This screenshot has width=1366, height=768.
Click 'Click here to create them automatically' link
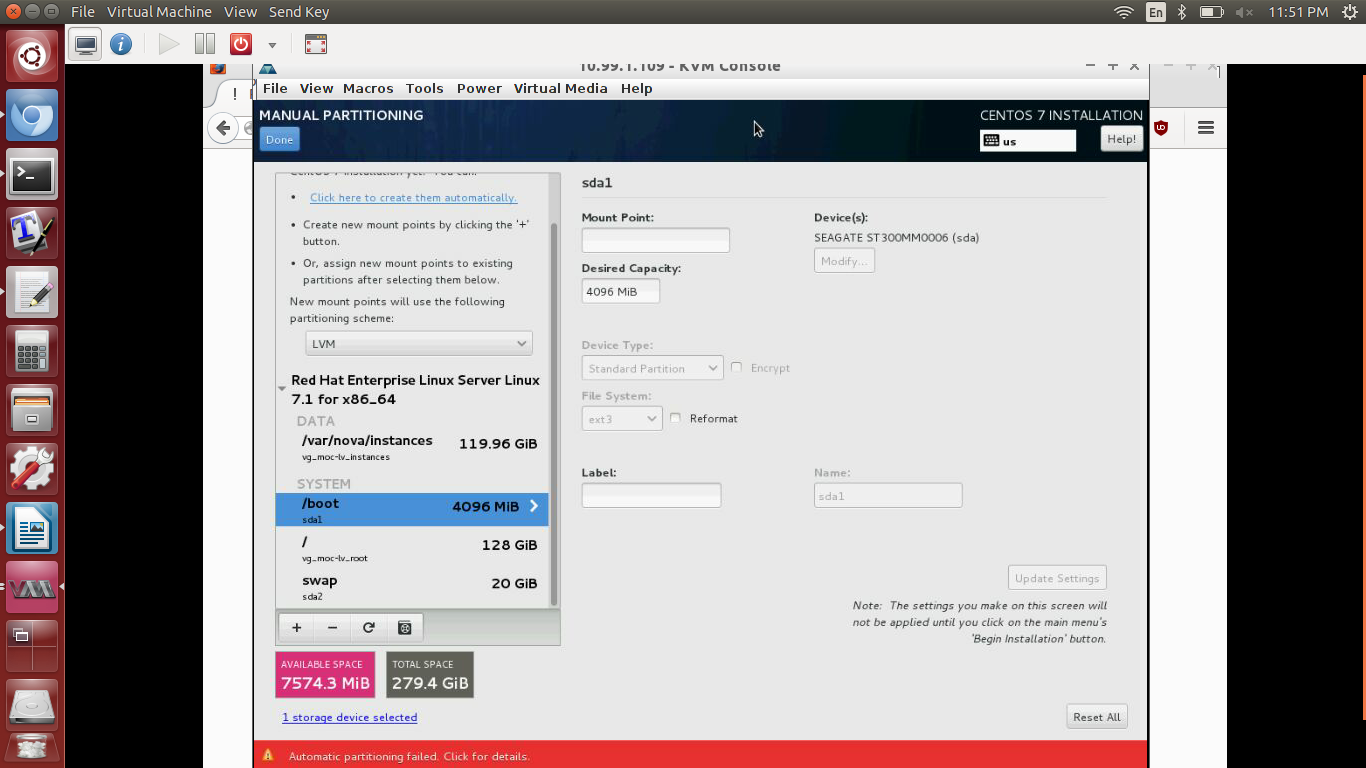click(x=413, y=198)
